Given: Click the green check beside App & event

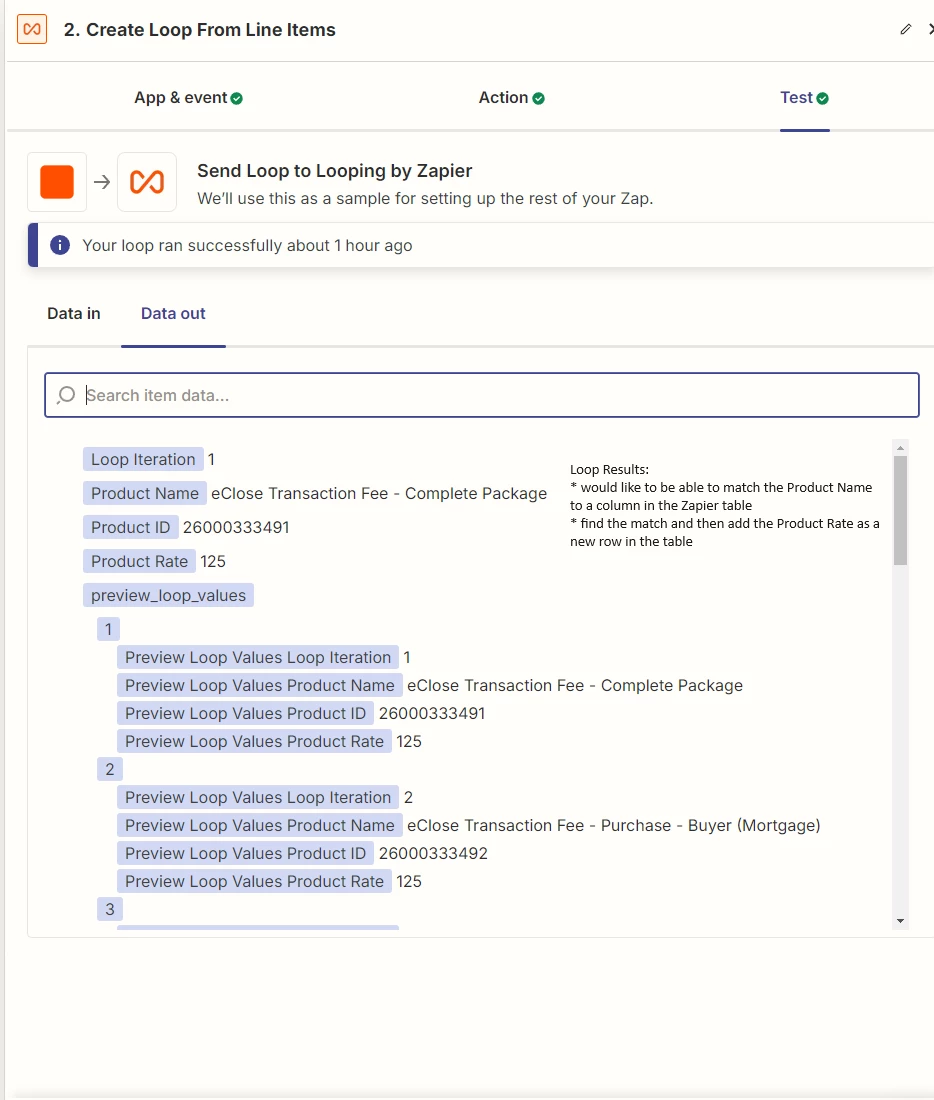Looking at the screenshot, I should 236,98.
